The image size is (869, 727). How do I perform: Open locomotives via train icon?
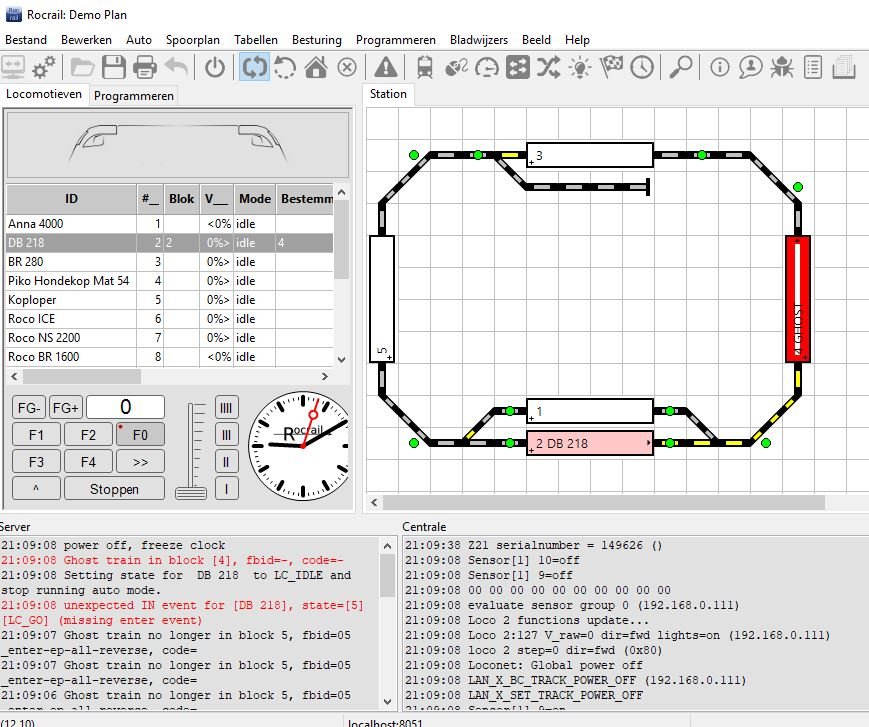(x=425, y=68)
